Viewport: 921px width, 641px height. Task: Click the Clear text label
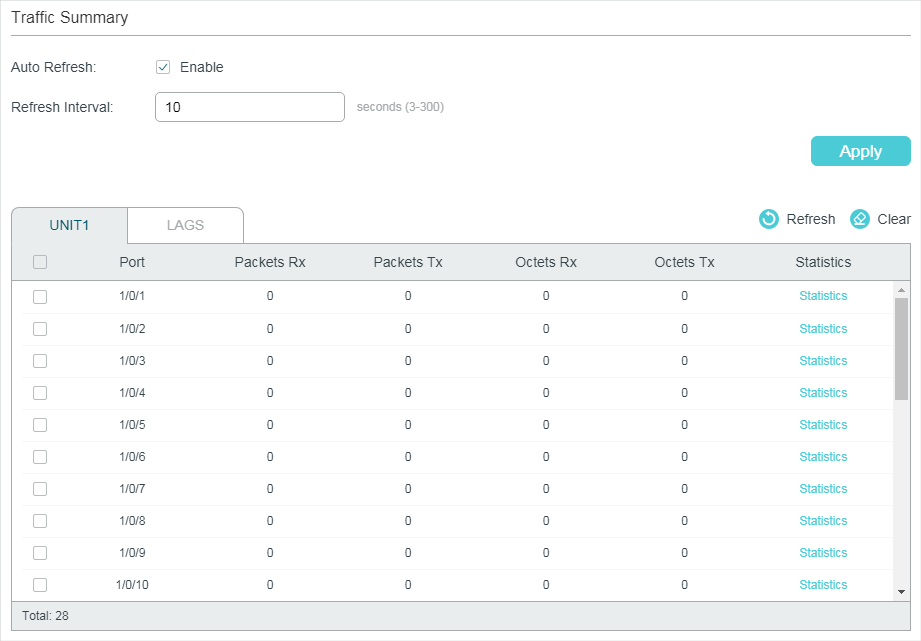click(x=894, y=219)
